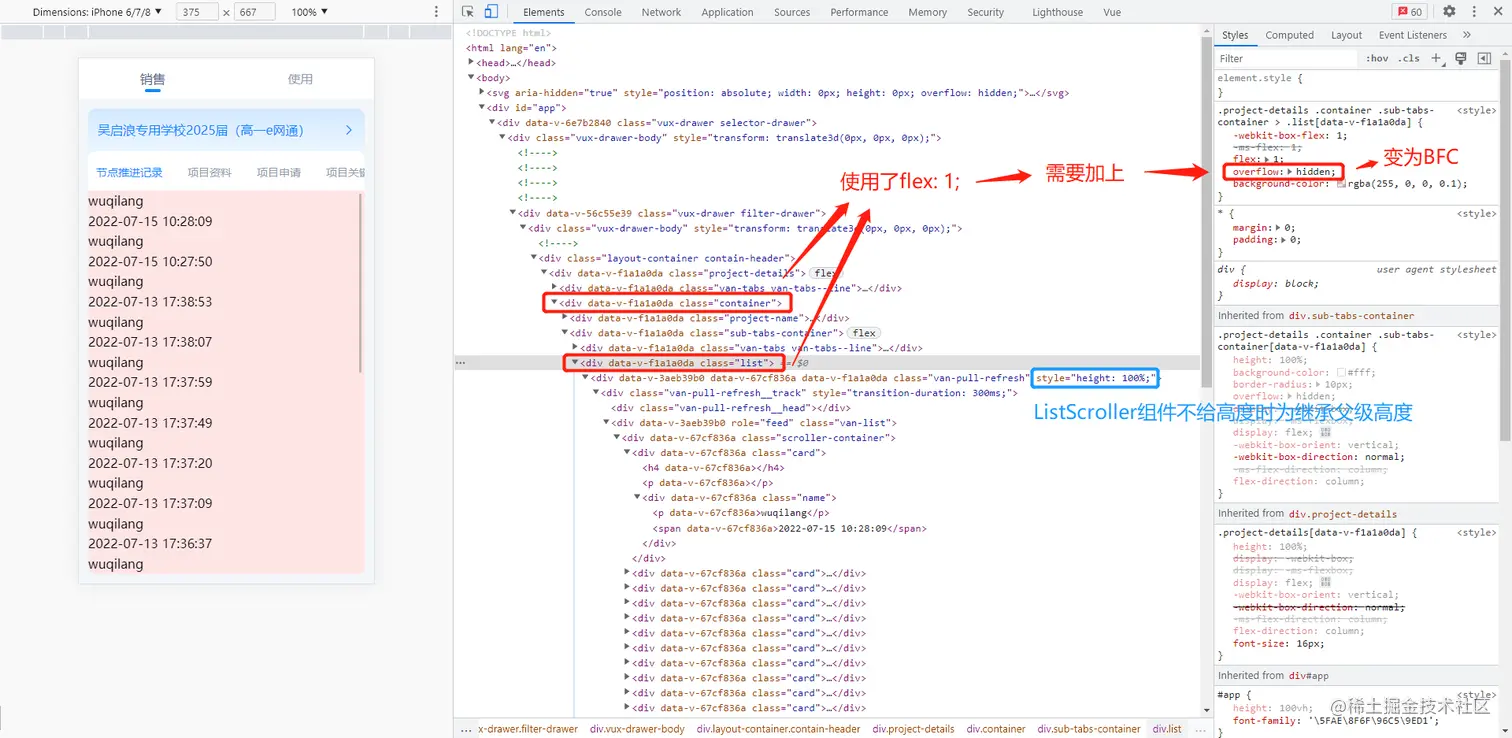
Task: Open the Event Listeners tab
Action: 1413,35
